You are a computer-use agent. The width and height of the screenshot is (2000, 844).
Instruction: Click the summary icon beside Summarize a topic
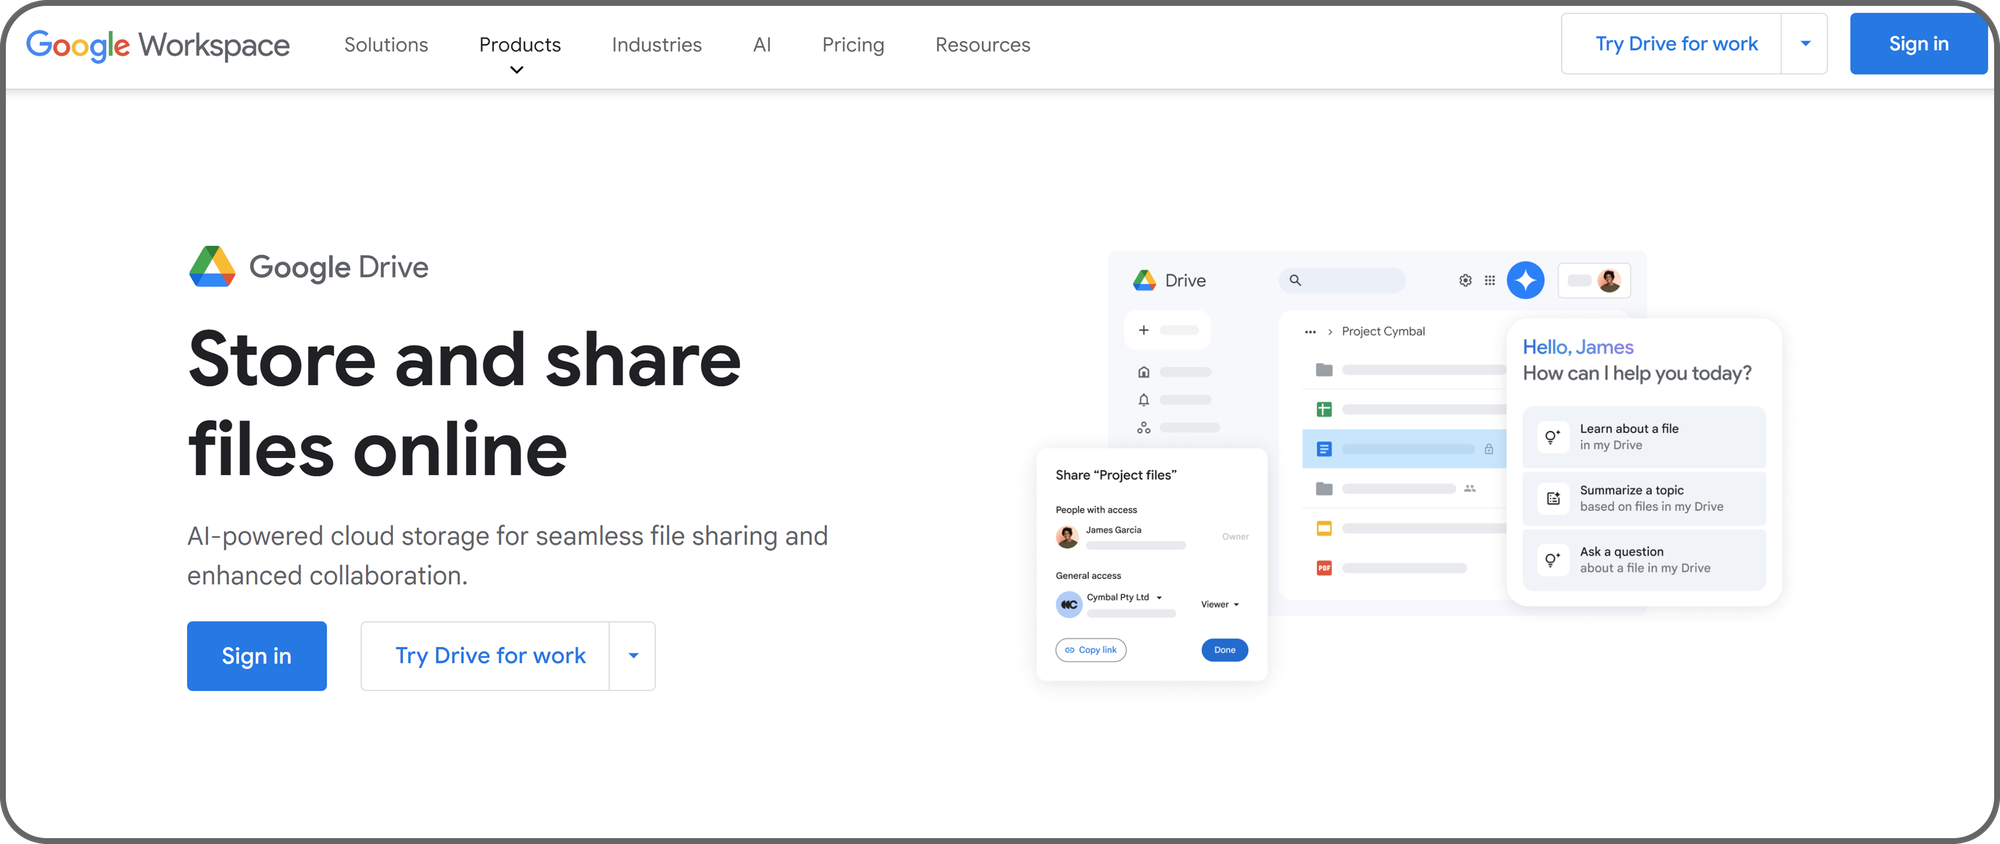(x=1553, y=498)
